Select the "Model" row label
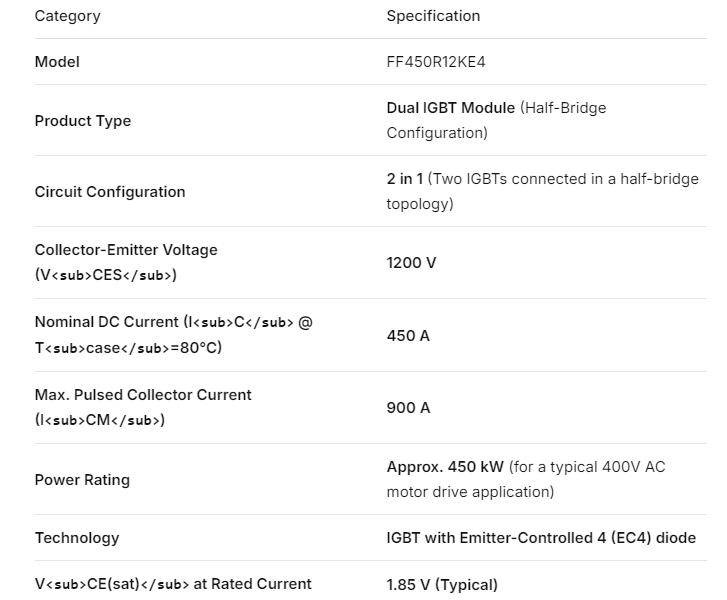 click(x=57, y=62)
